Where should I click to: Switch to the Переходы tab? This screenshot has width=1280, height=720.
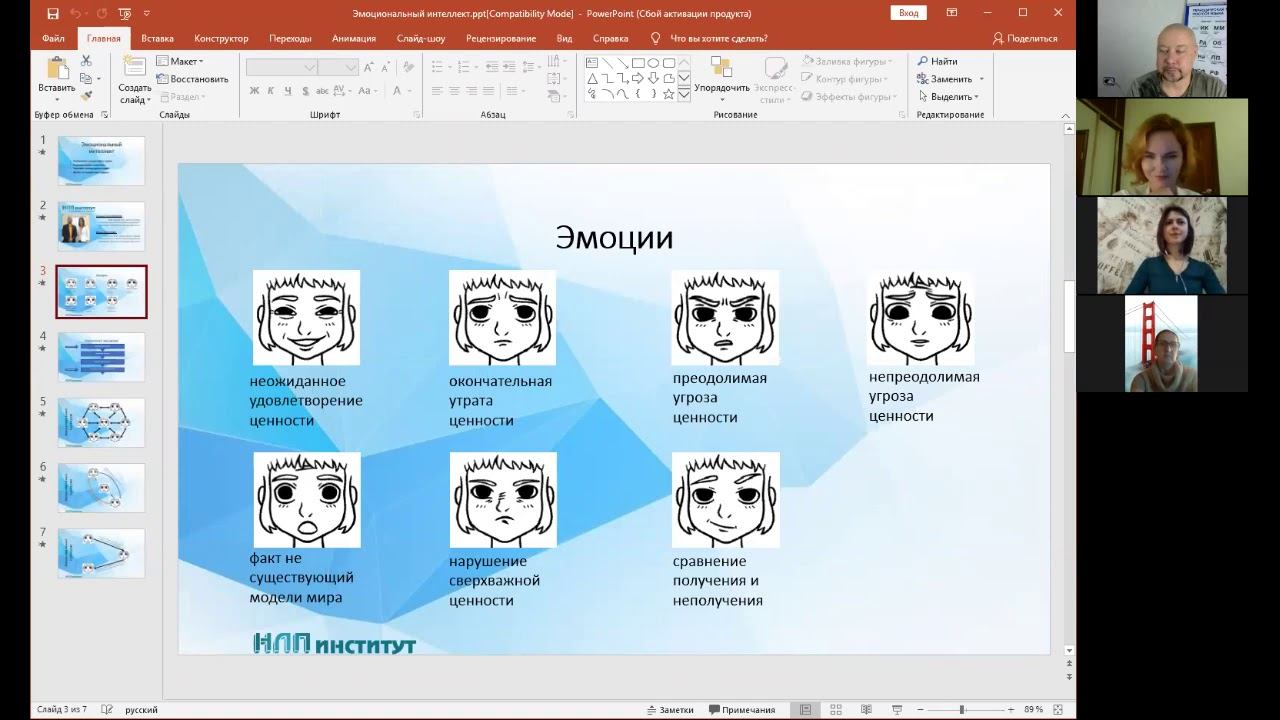coord(290,38)
